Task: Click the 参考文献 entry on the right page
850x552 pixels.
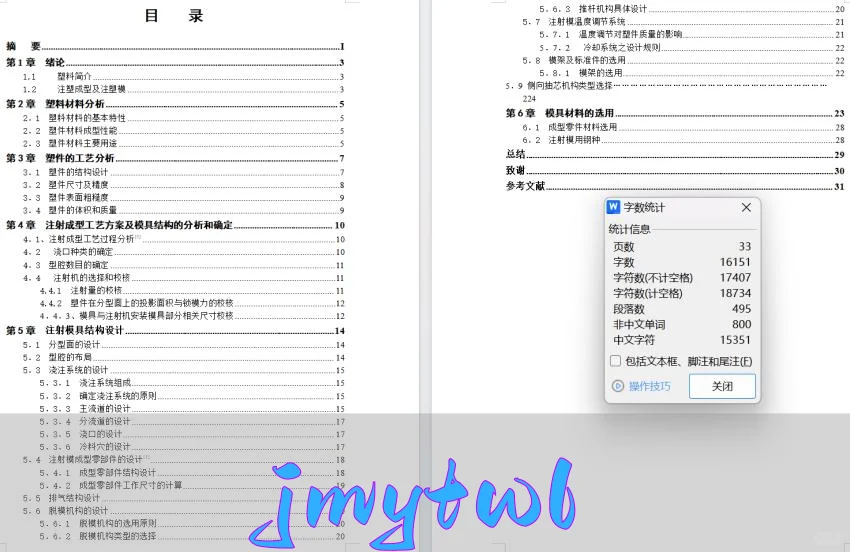Action: point(675,186)
